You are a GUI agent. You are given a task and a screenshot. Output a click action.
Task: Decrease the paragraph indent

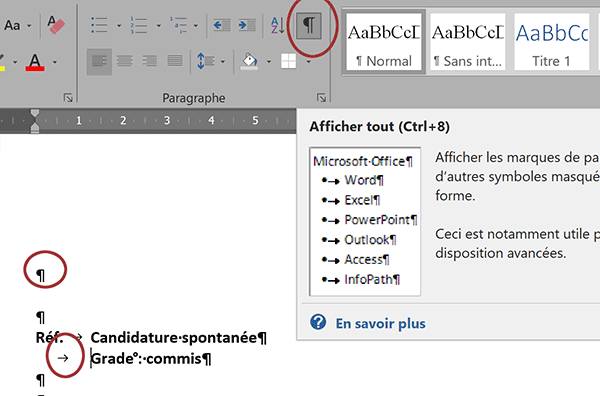pos(222,26)
